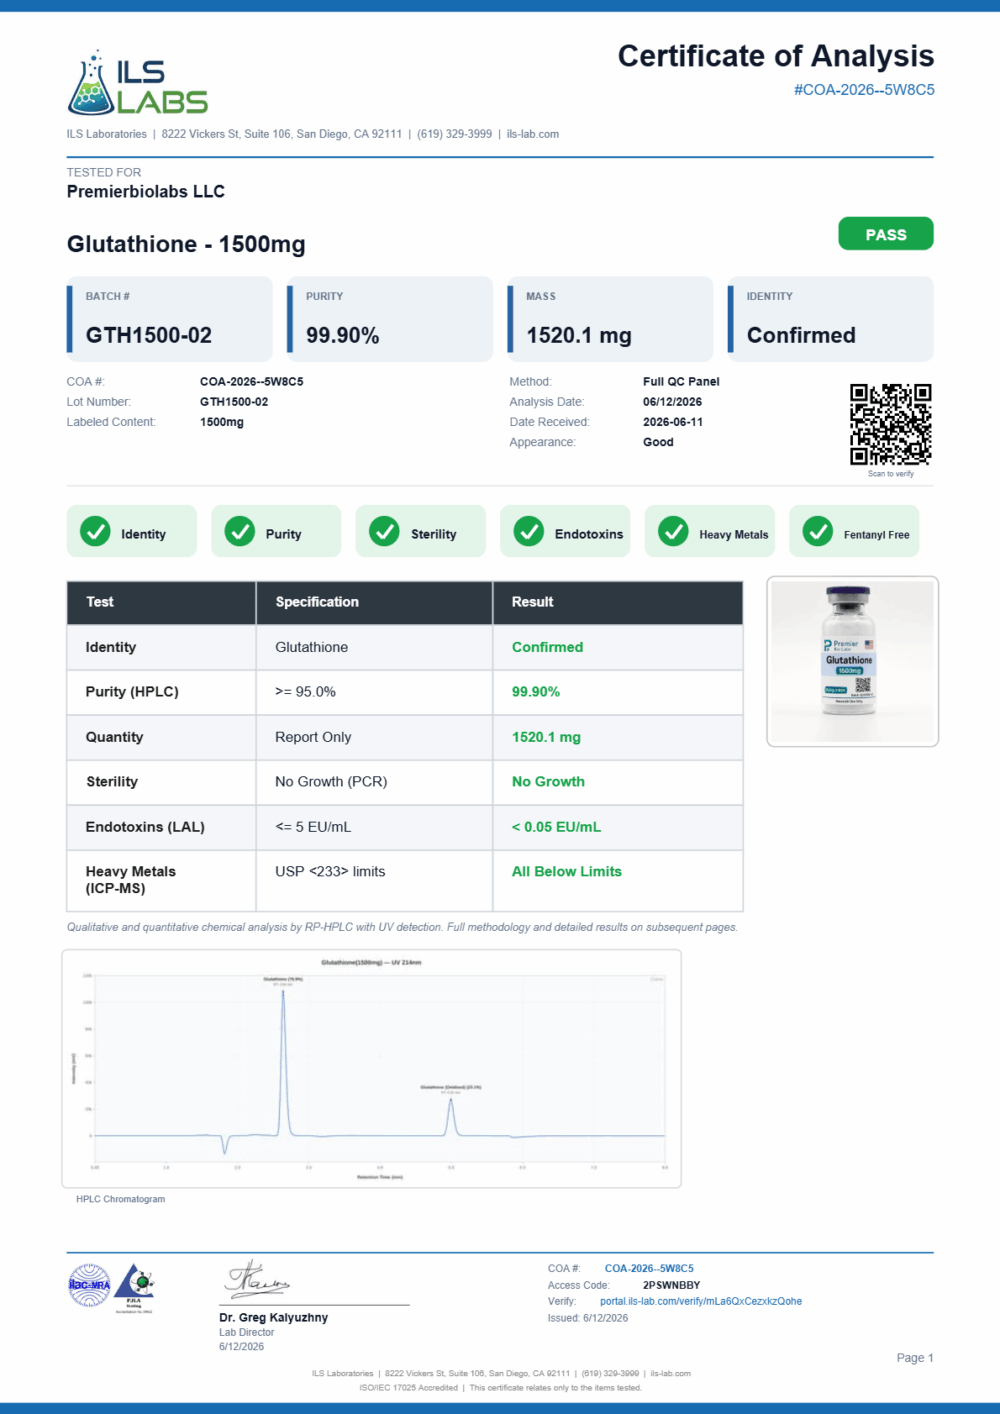Click the Purity 99.90% summary card
This screenshot has height=1414, width=1000.
click(x=390, y=319)
